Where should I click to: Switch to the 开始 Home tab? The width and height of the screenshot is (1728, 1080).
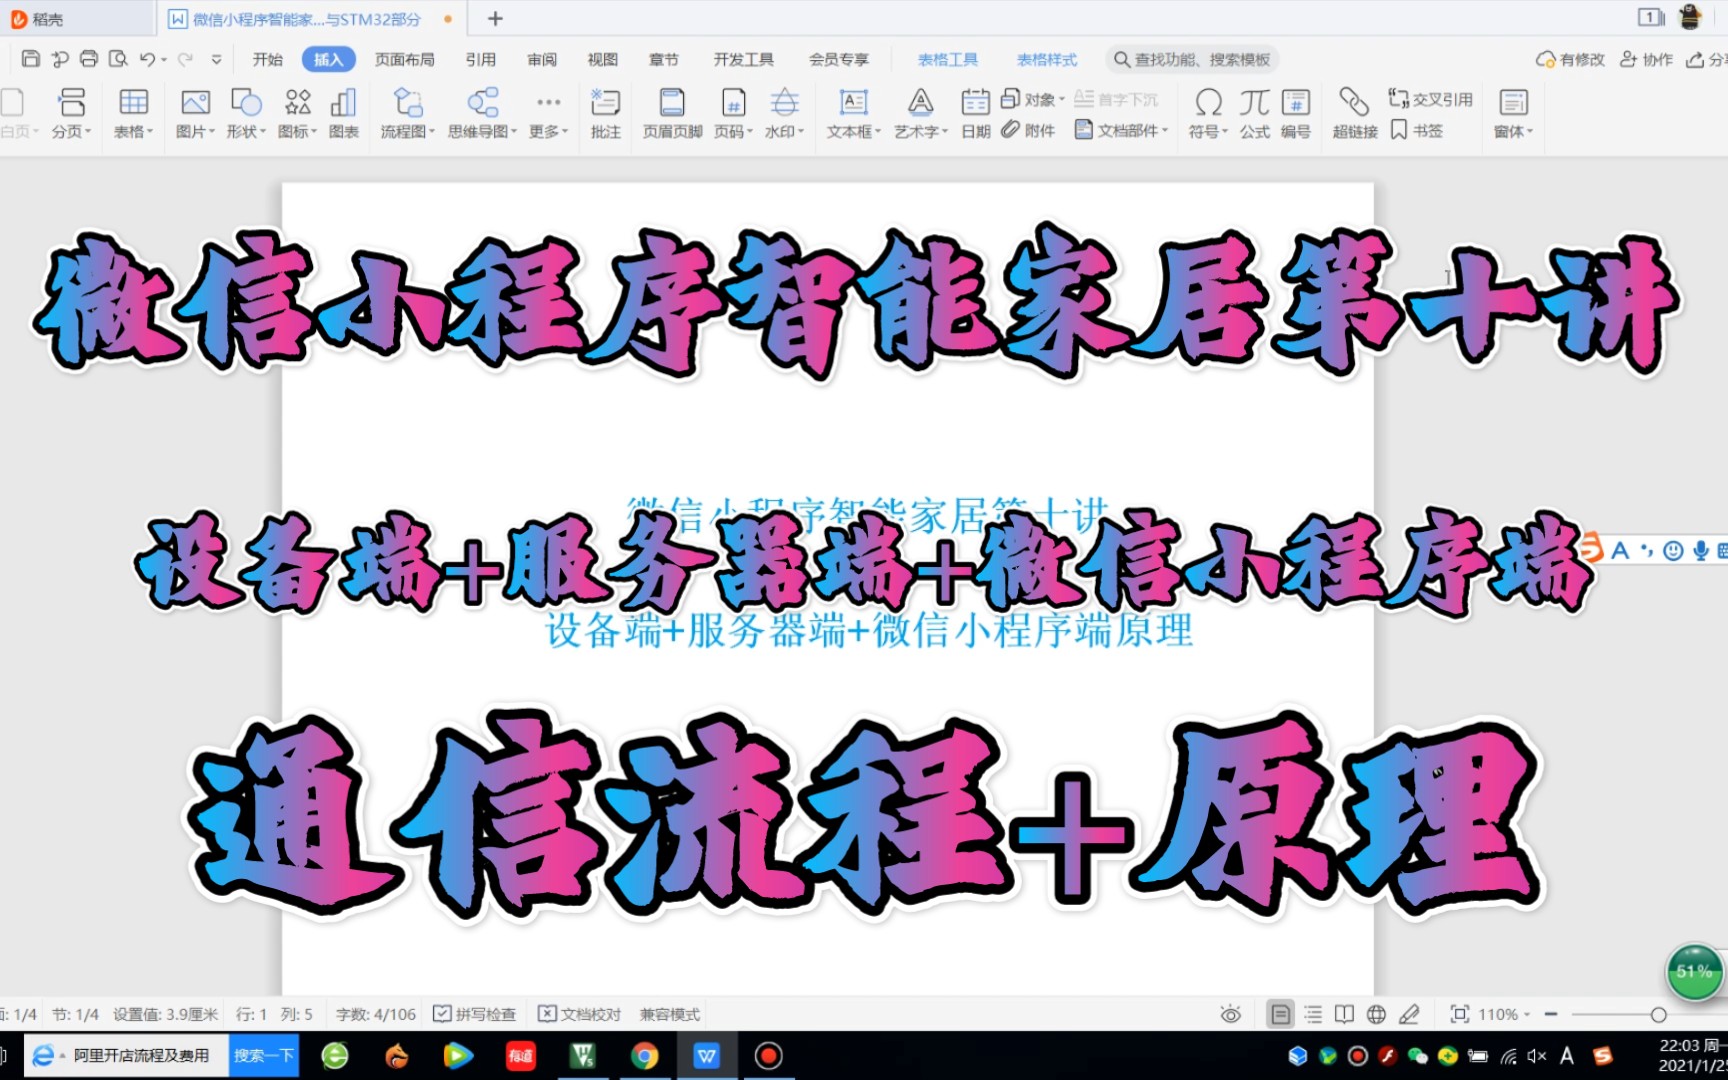[268, 59]
